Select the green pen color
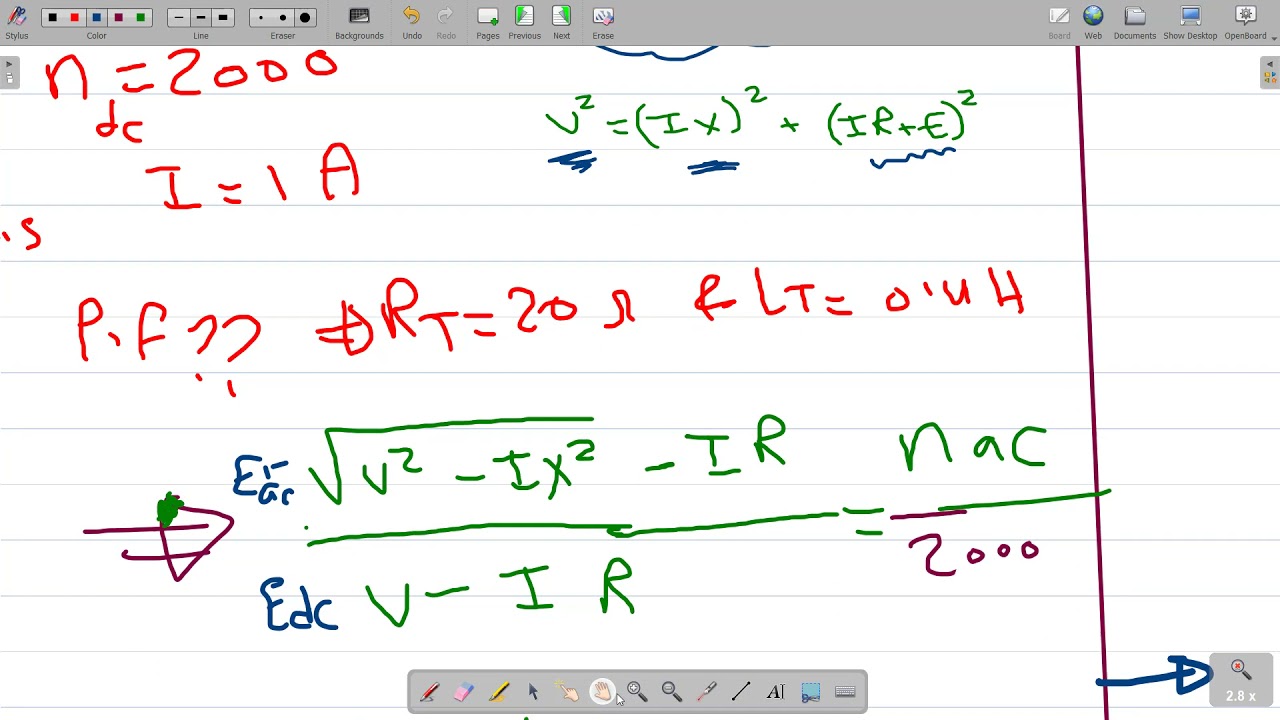This screenshot has width=1280, height=720. click(141, 18)
